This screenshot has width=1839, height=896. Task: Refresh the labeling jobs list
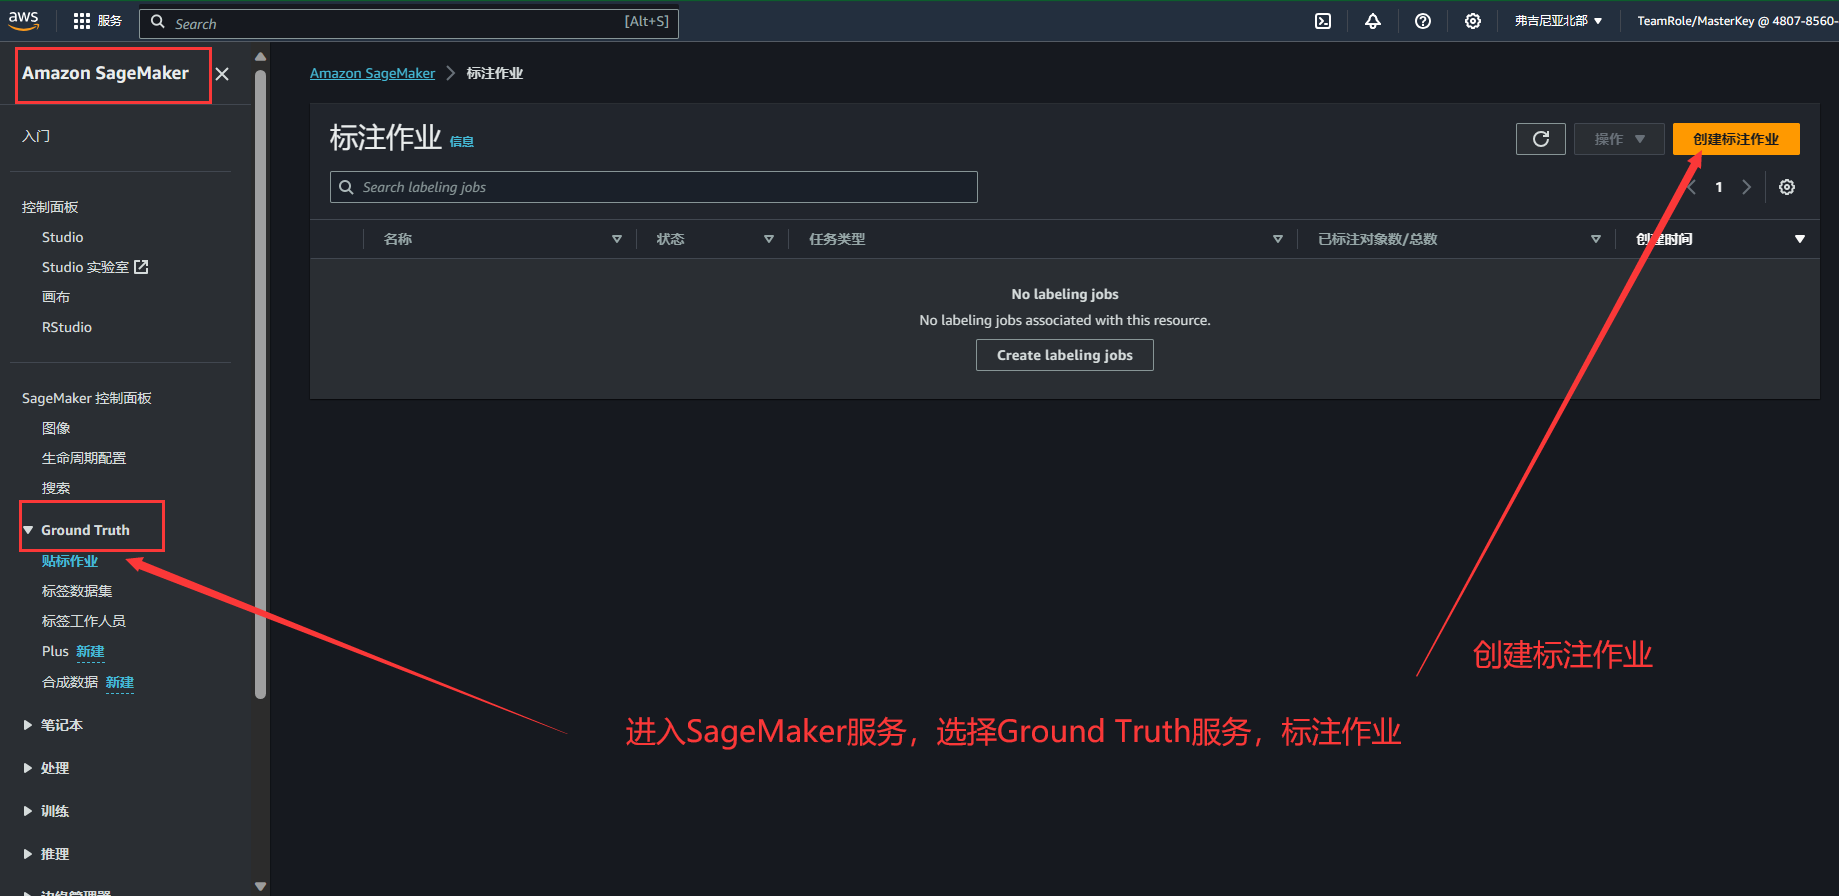1541,139
